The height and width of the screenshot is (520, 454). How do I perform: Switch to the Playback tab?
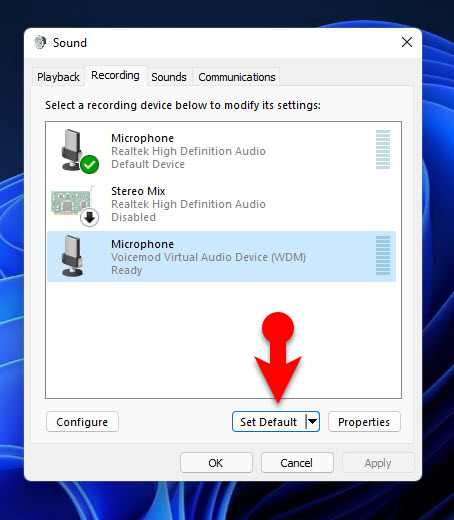58,77
